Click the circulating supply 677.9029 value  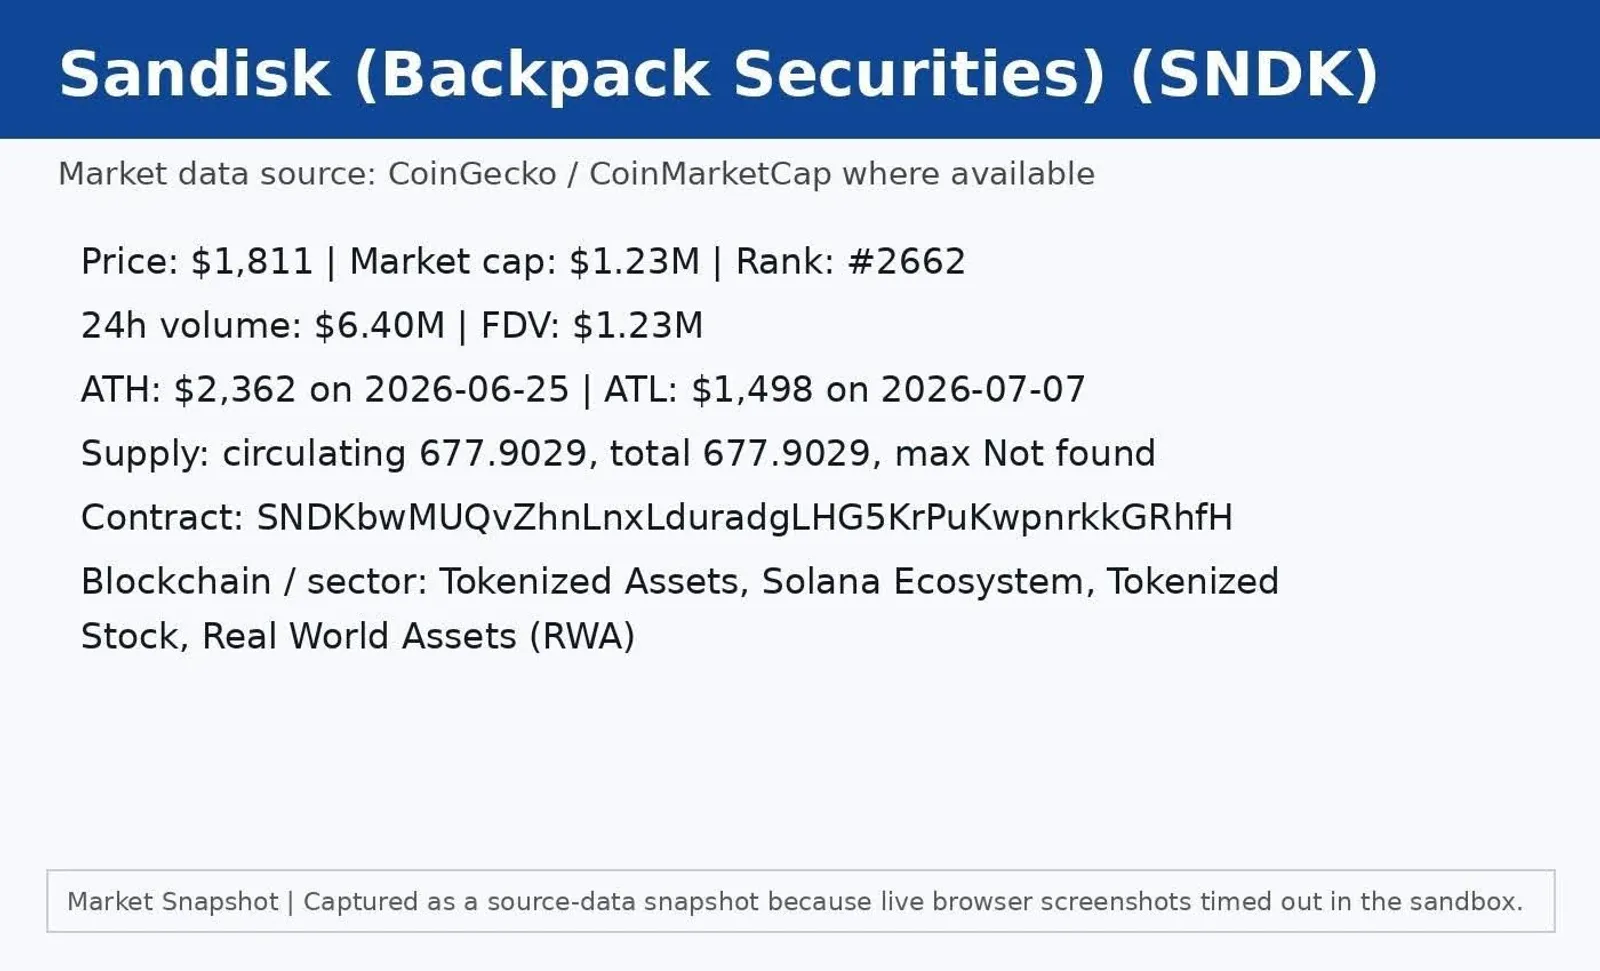pyautogui.click(x=503, y=454)
